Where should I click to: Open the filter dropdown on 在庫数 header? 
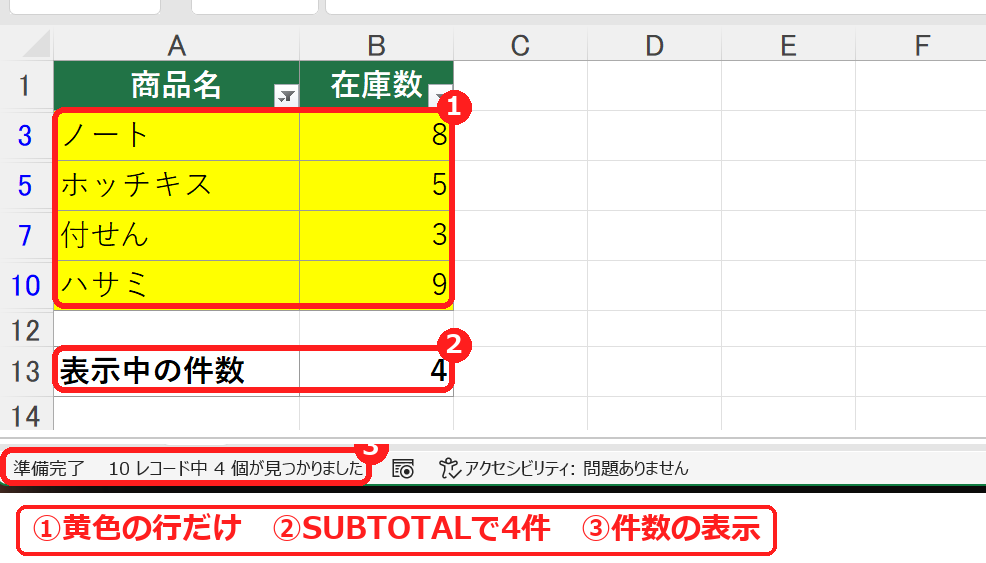(440, 96)
